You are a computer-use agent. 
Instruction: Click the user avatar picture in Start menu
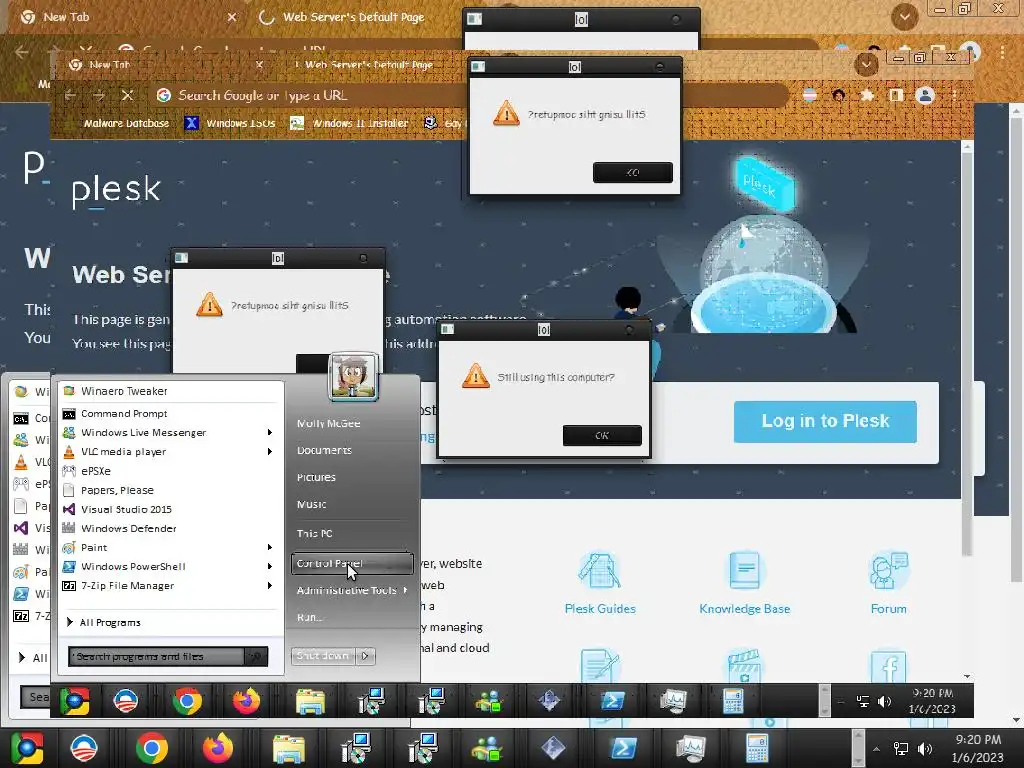click(353, 377)
